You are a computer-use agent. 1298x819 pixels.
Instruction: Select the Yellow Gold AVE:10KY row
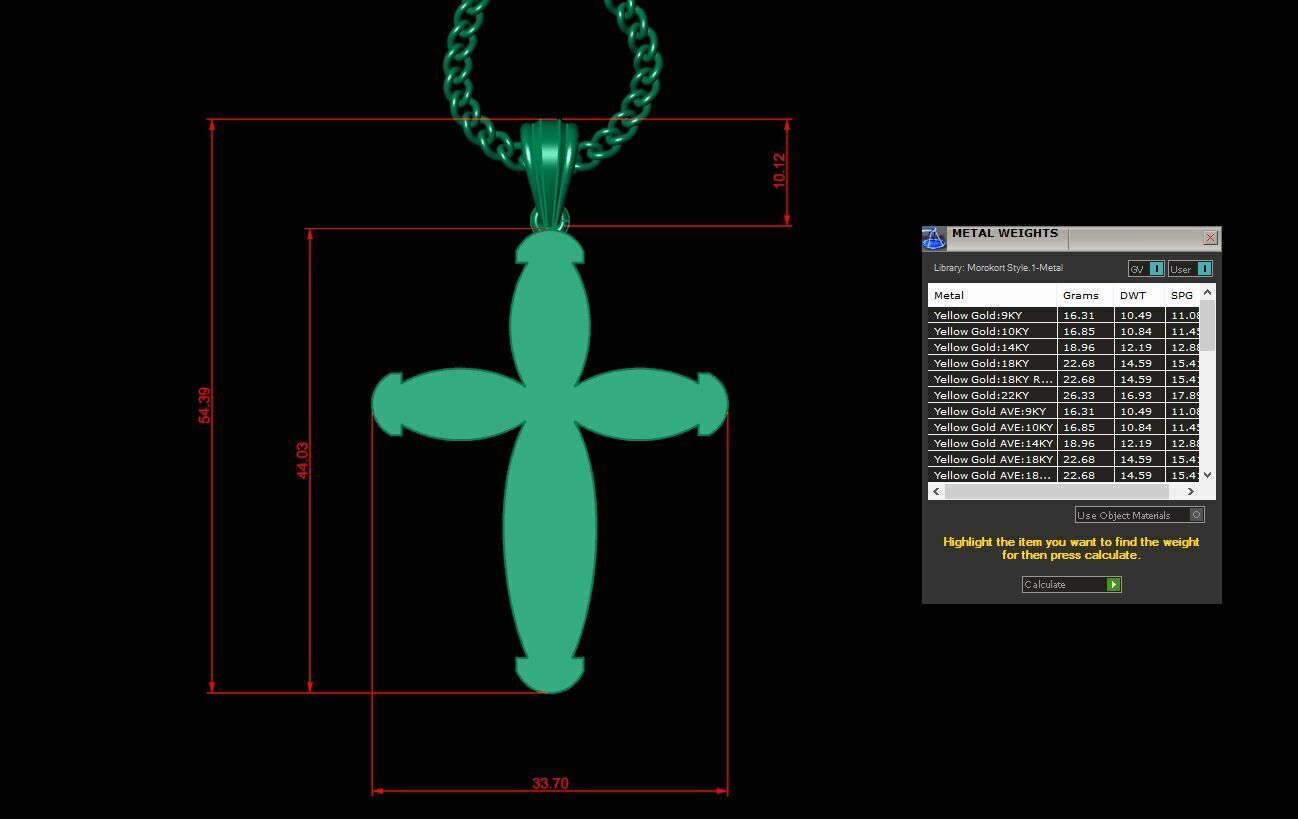[1063, 427]
